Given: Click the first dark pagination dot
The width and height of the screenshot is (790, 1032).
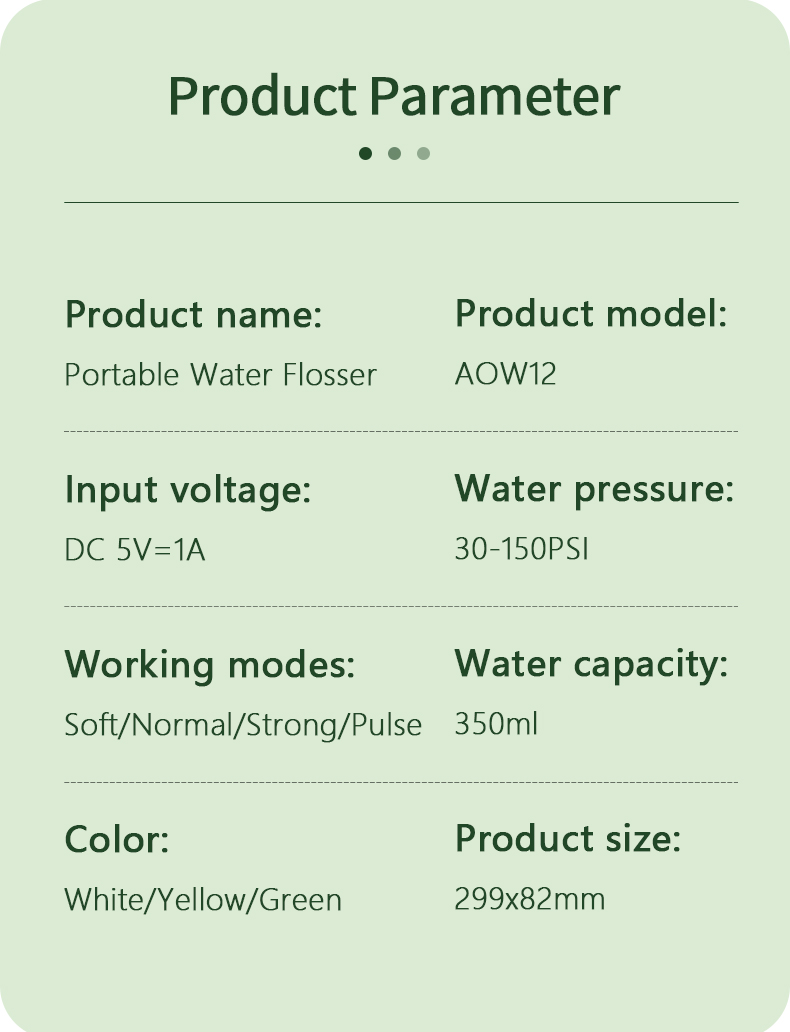Looking at the screenshot, I should click(x=365, y=153).
